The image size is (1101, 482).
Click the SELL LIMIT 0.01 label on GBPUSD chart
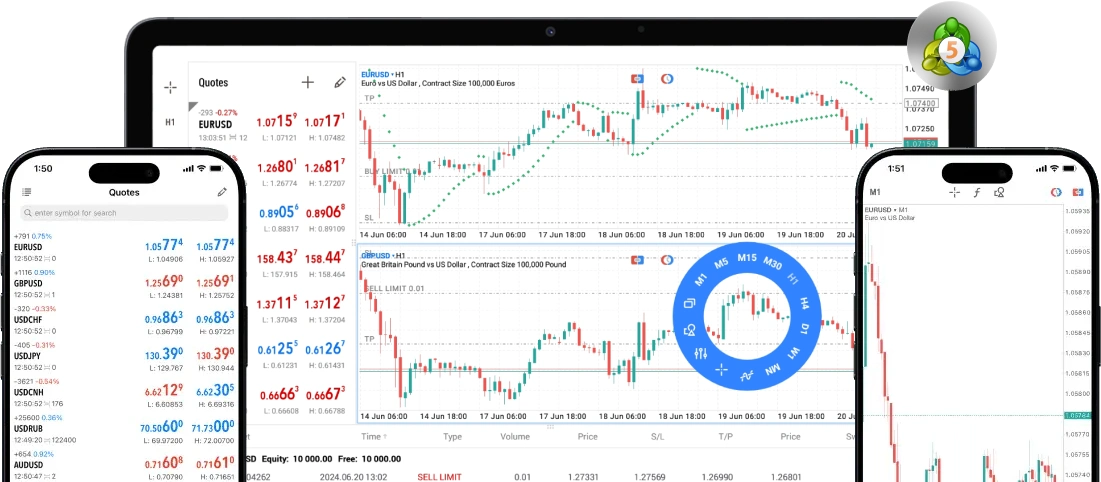coord(394,288)
